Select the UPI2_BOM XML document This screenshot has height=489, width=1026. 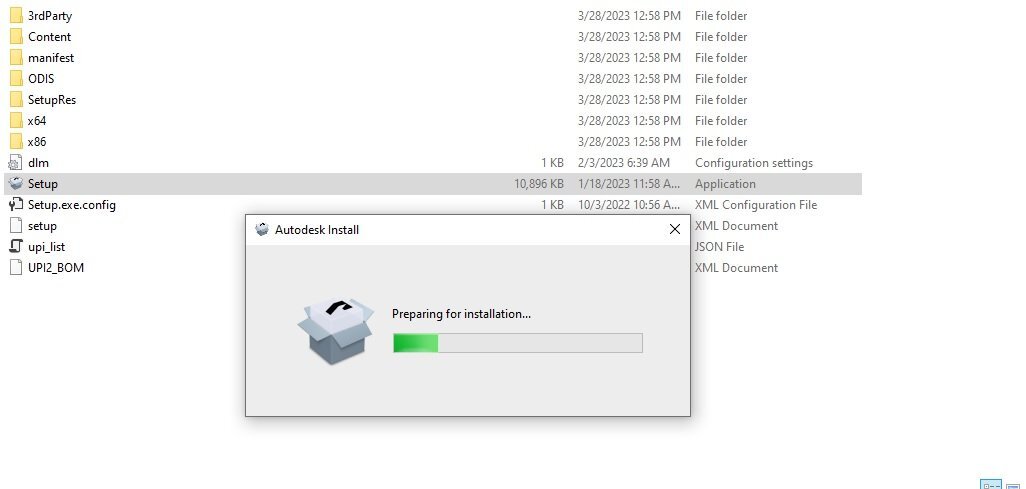pos(56,268)
